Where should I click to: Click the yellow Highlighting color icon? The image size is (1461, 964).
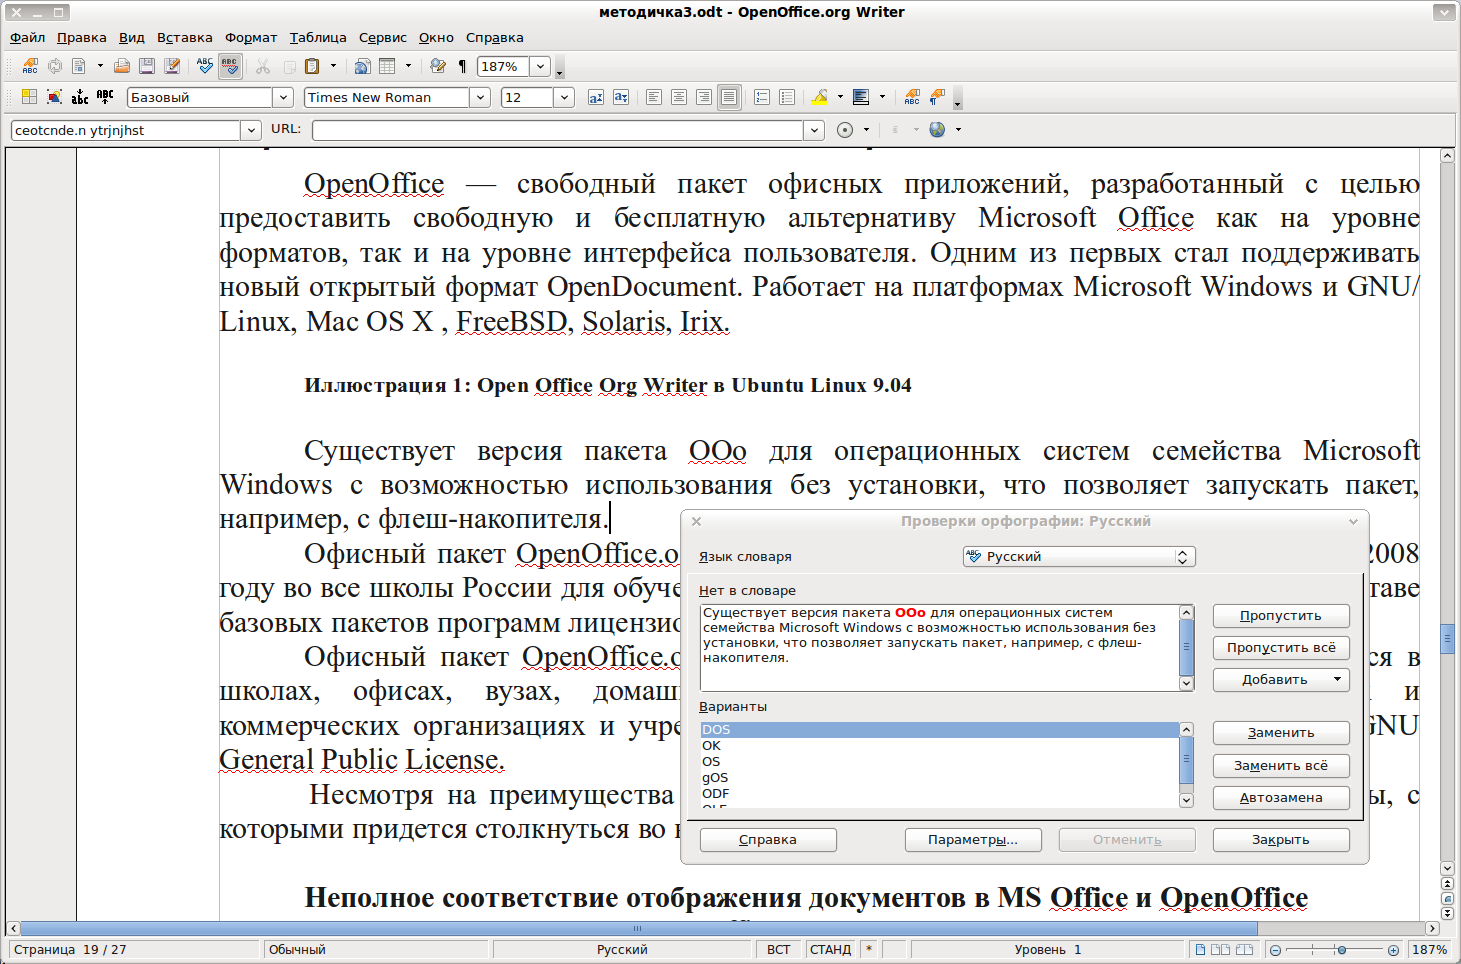[820, 97]
